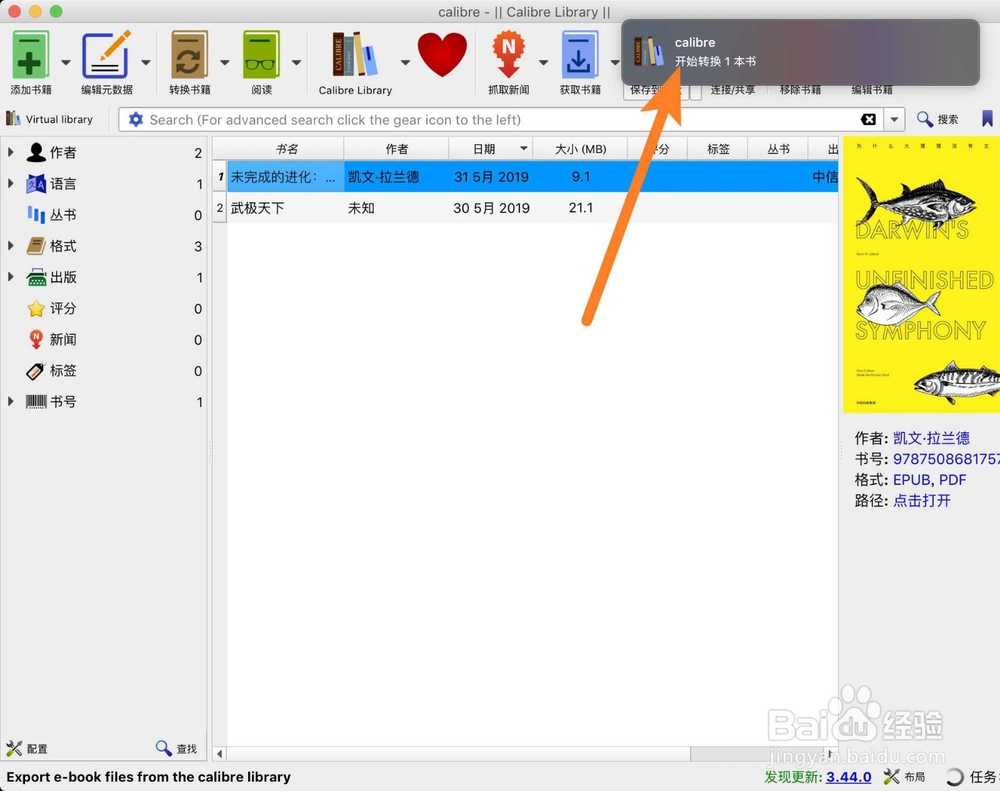Select the book row 武极天下
Viewport: 1000px width, 791px height.
pos(526,208)
